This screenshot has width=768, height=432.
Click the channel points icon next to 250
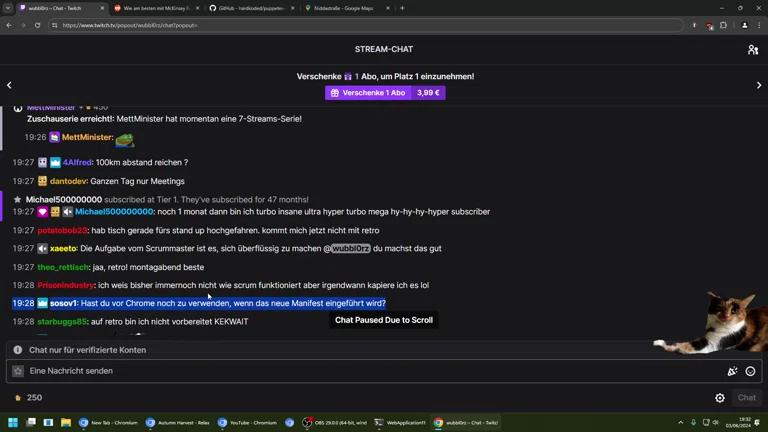click(x=17, y=398)
